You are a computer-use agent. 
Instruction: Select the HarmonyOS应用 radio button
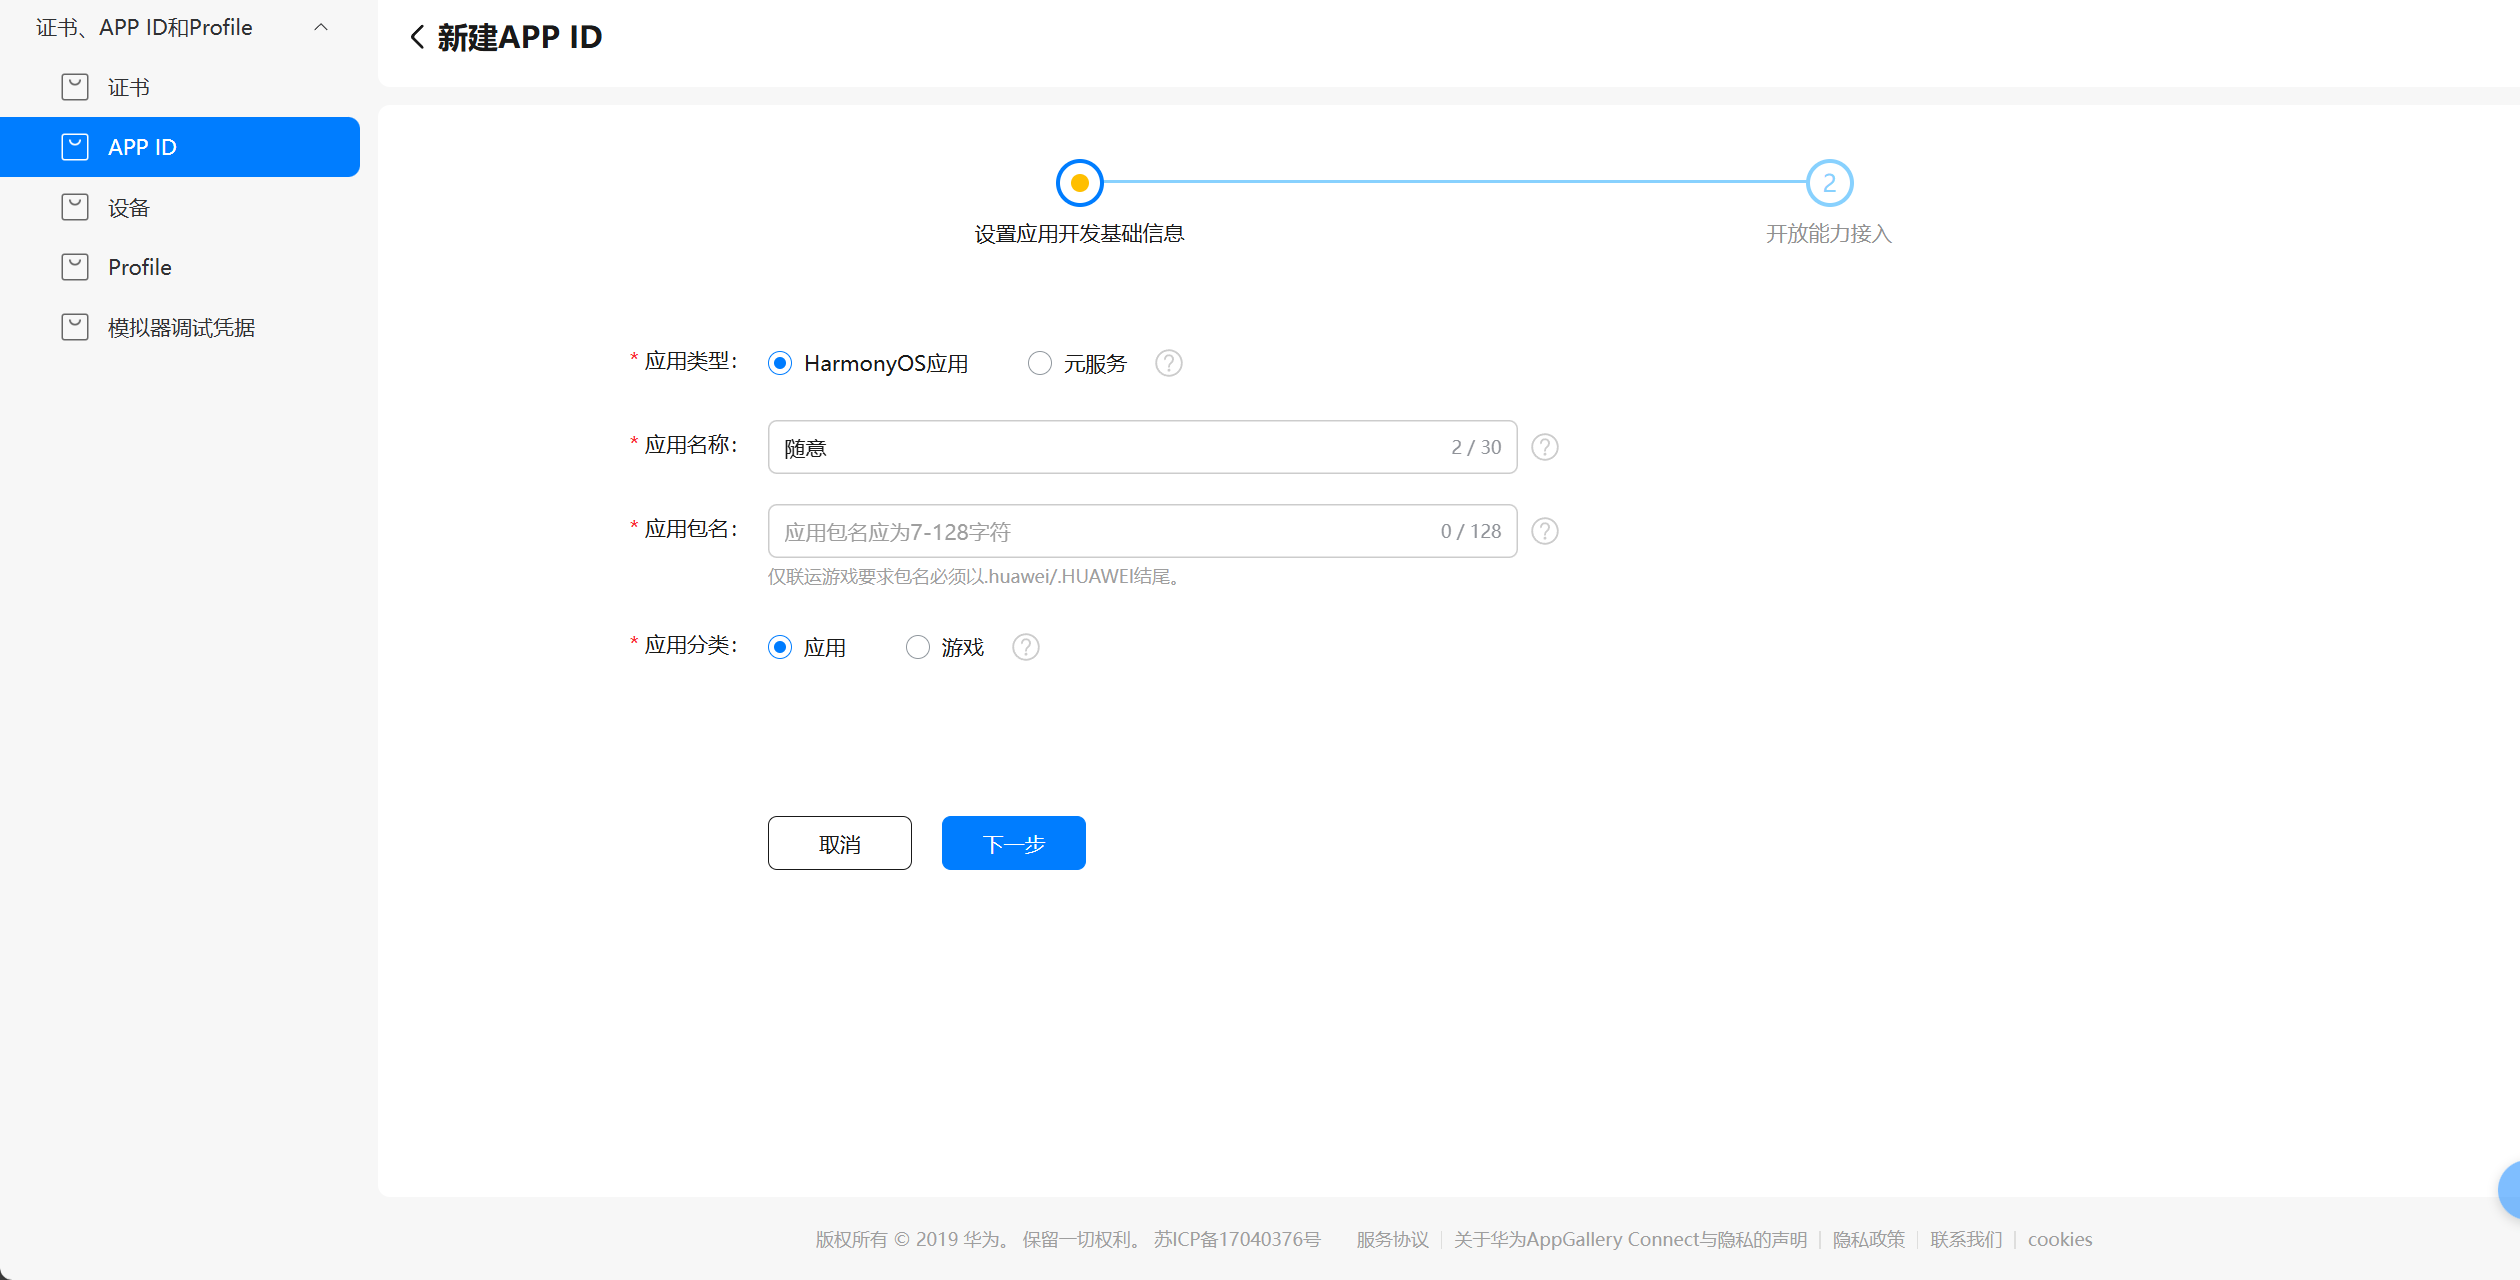tap(780, 363)
